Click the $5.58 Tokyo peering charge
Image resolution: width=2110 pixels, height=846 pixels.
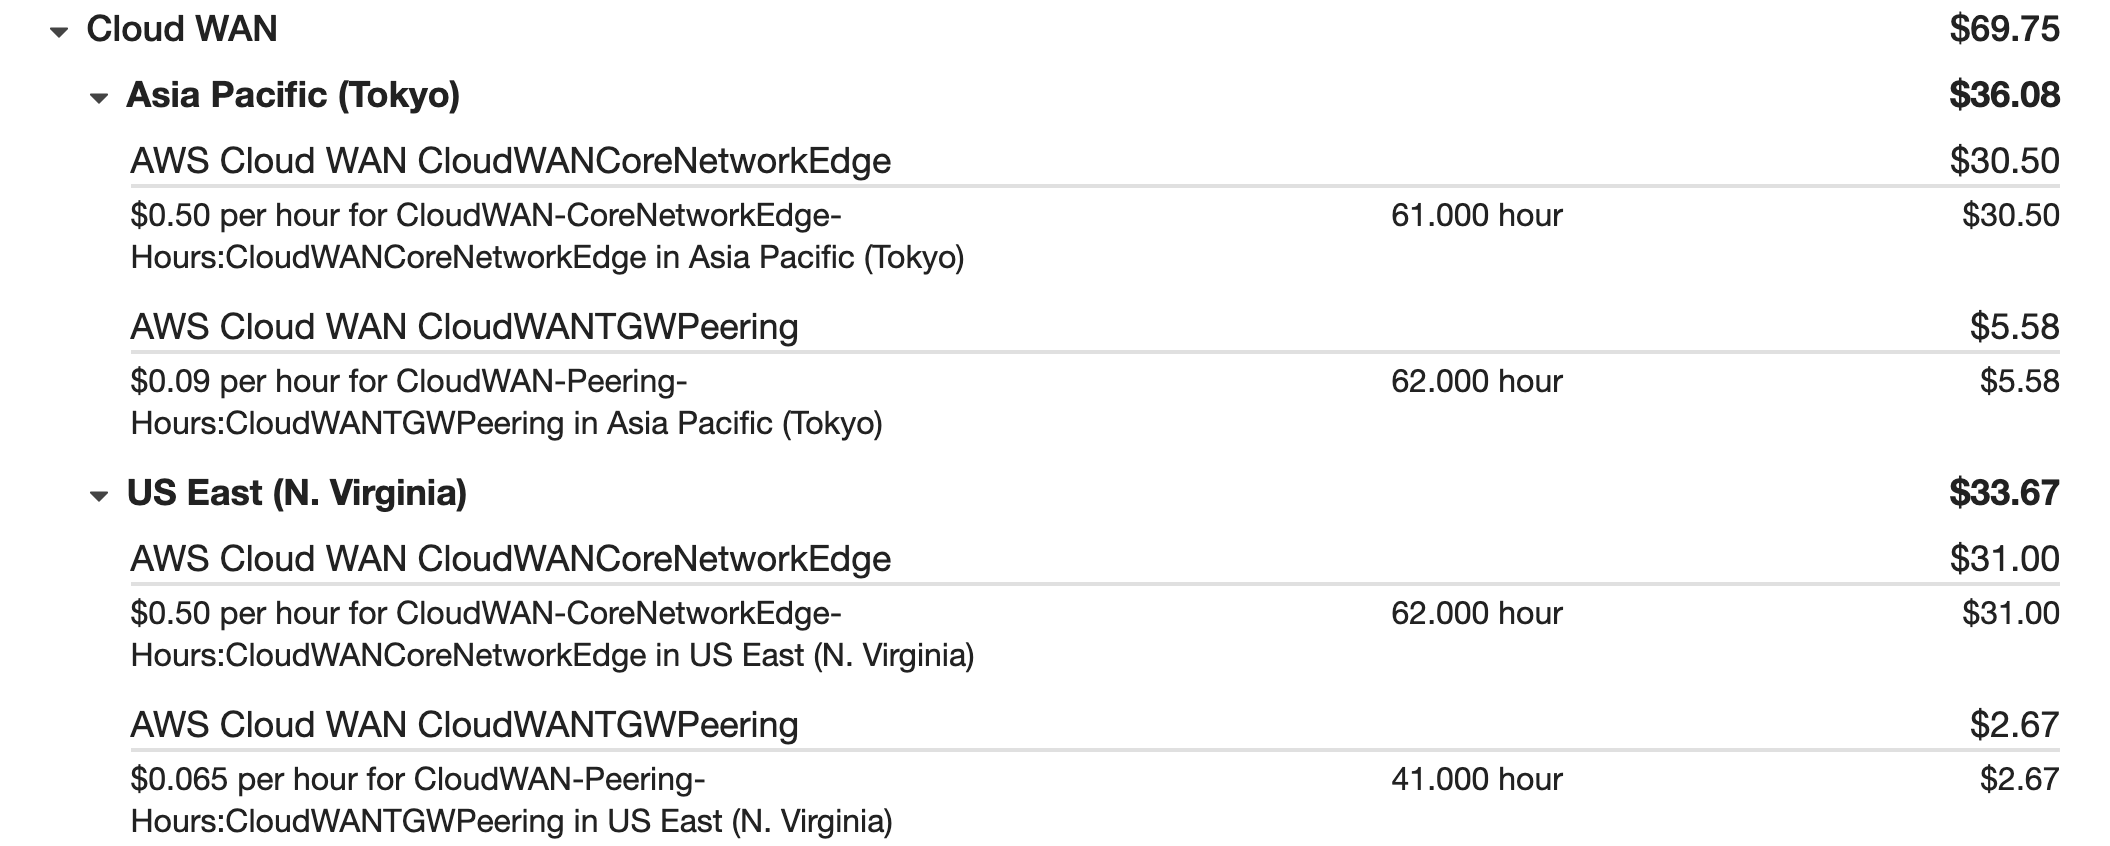pyautogui.click(x=2019, y=381)
